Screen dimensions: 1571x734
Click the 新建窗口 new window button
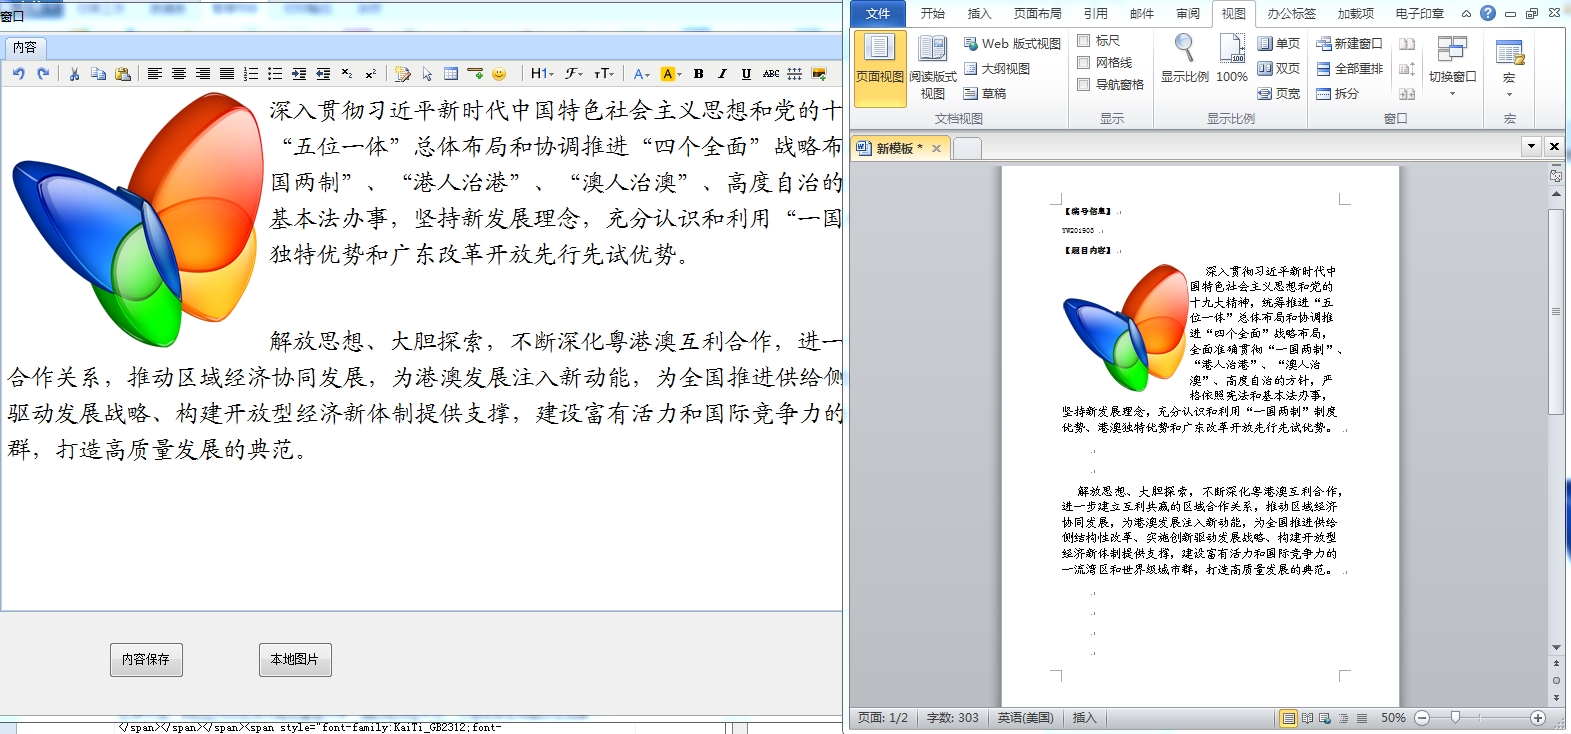[1350, 44]
